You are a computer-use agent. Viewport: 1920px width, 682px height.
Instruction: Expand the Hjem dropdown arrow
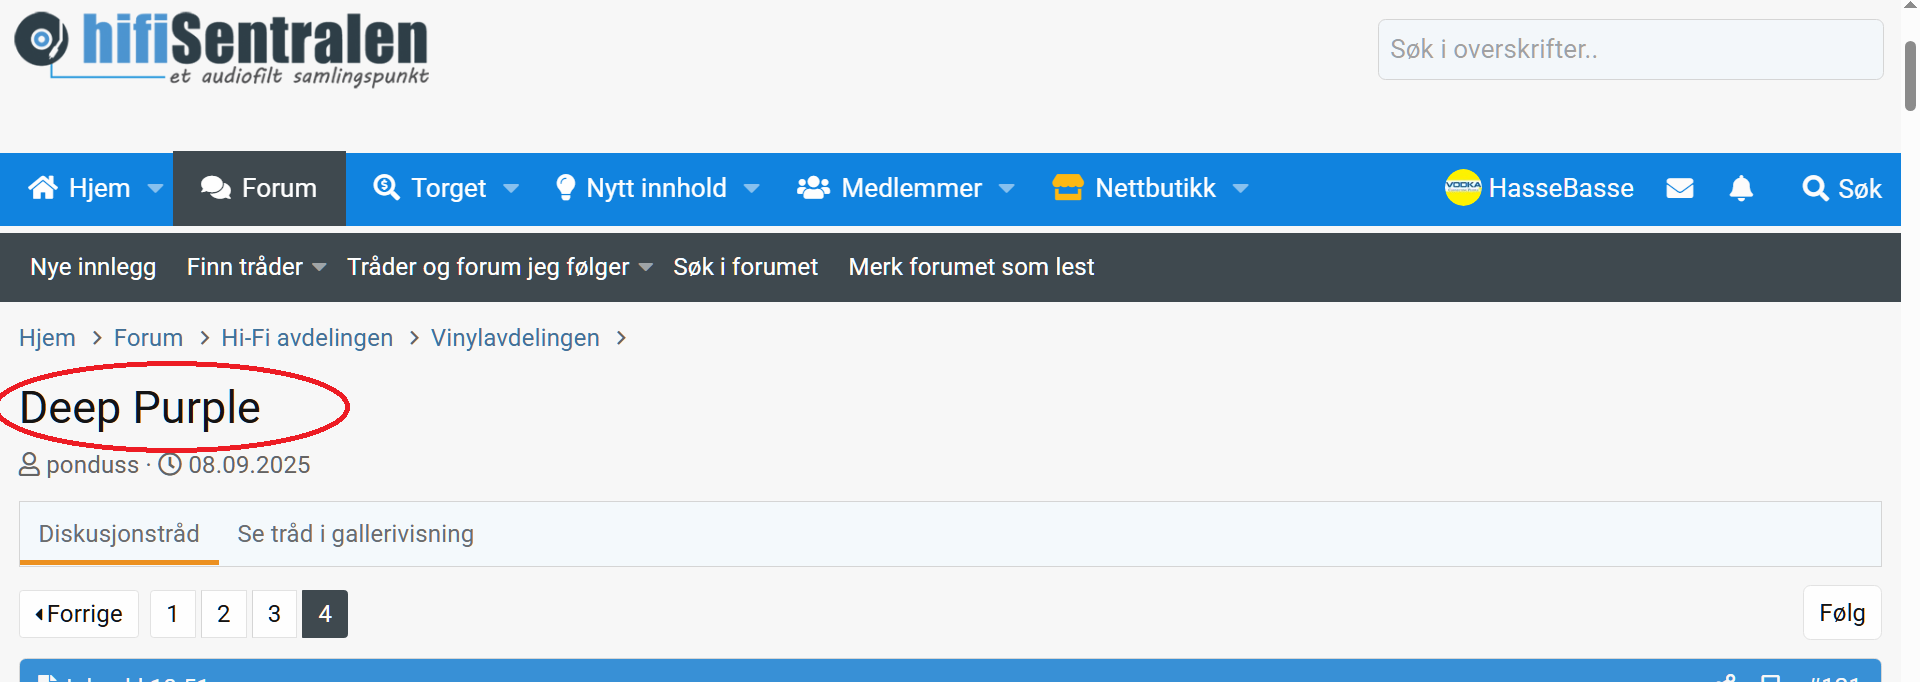(x=155, y=188)
